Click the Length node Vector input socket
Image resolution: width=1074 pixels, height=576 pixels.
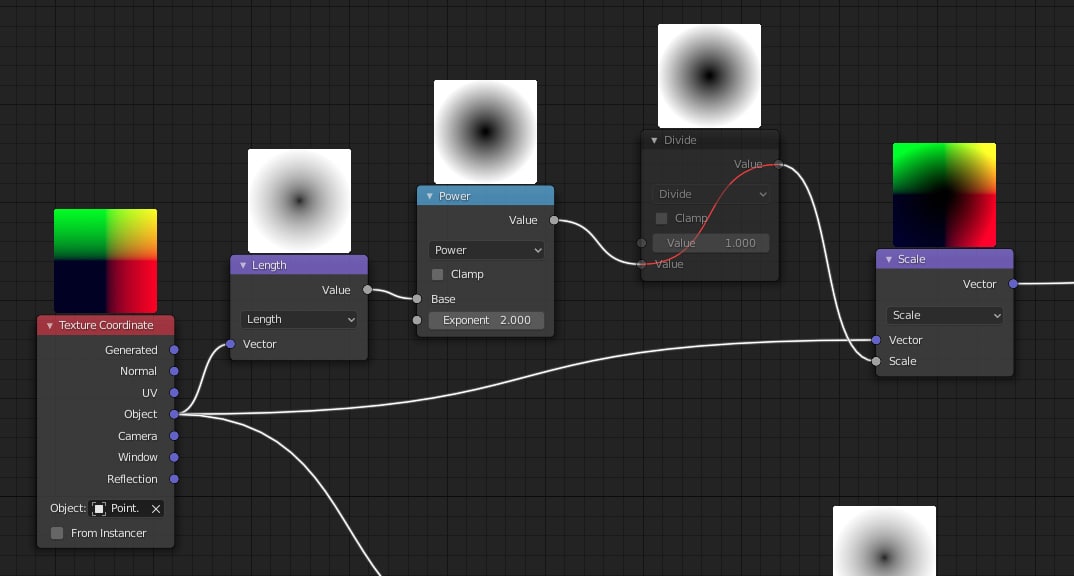tap(230, 344)
